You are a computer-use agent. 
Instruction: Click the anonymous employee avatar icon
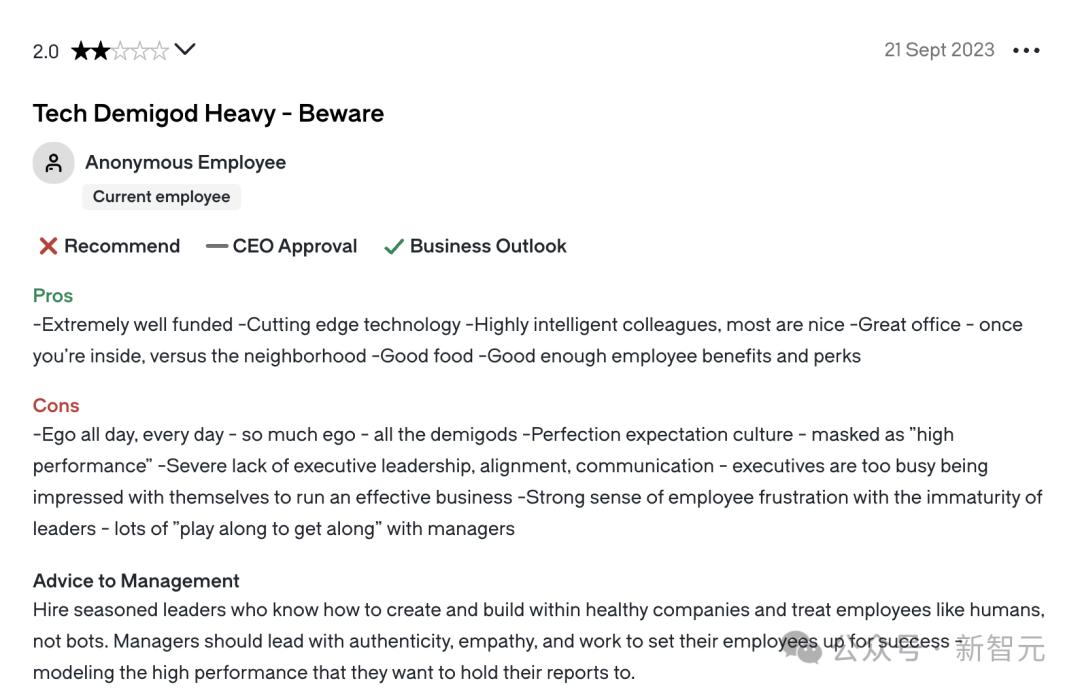pyautogui.click(x=53, y=163)
